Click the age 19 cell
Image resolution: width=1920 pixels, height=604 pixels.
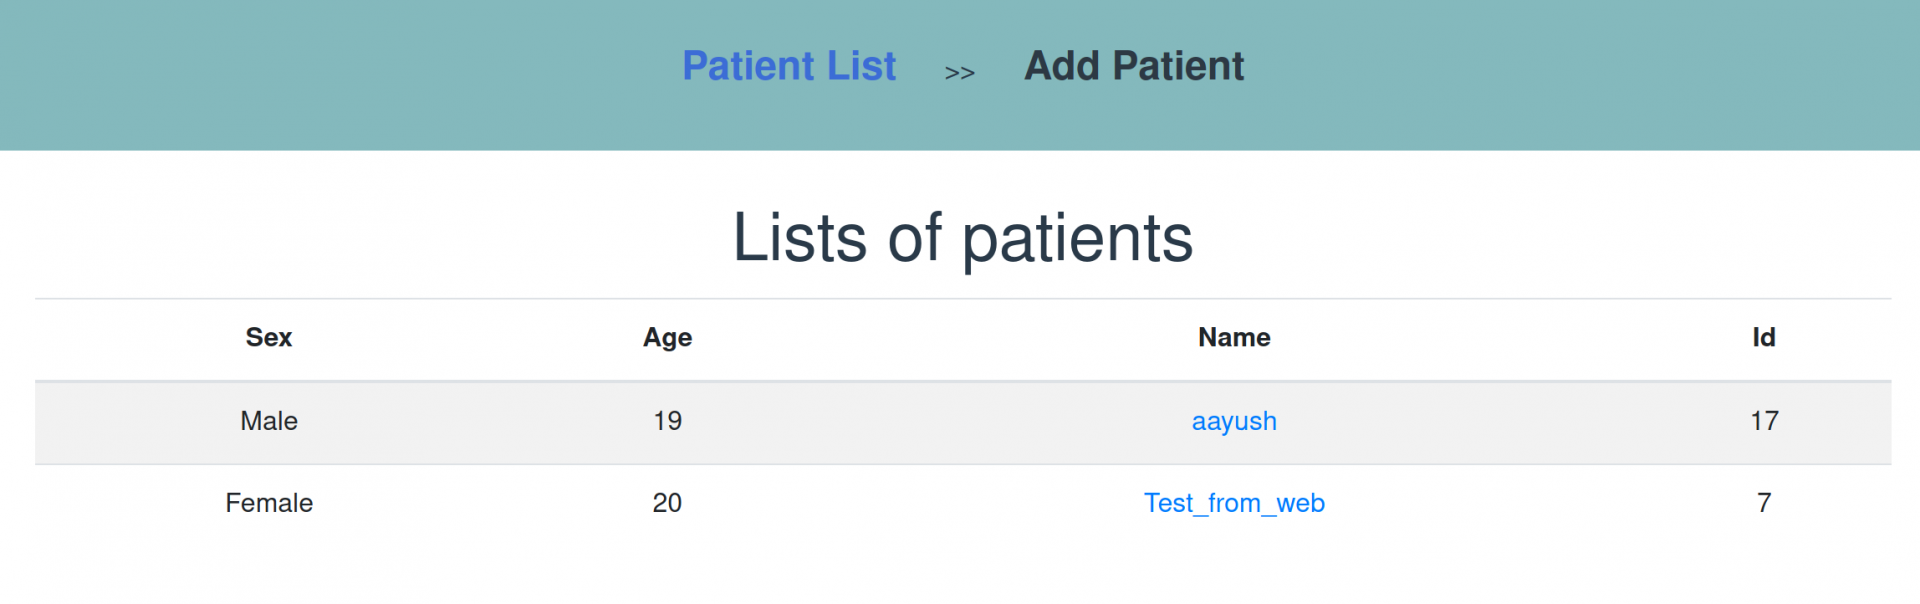pyautogui.click(x=667, y=421)
